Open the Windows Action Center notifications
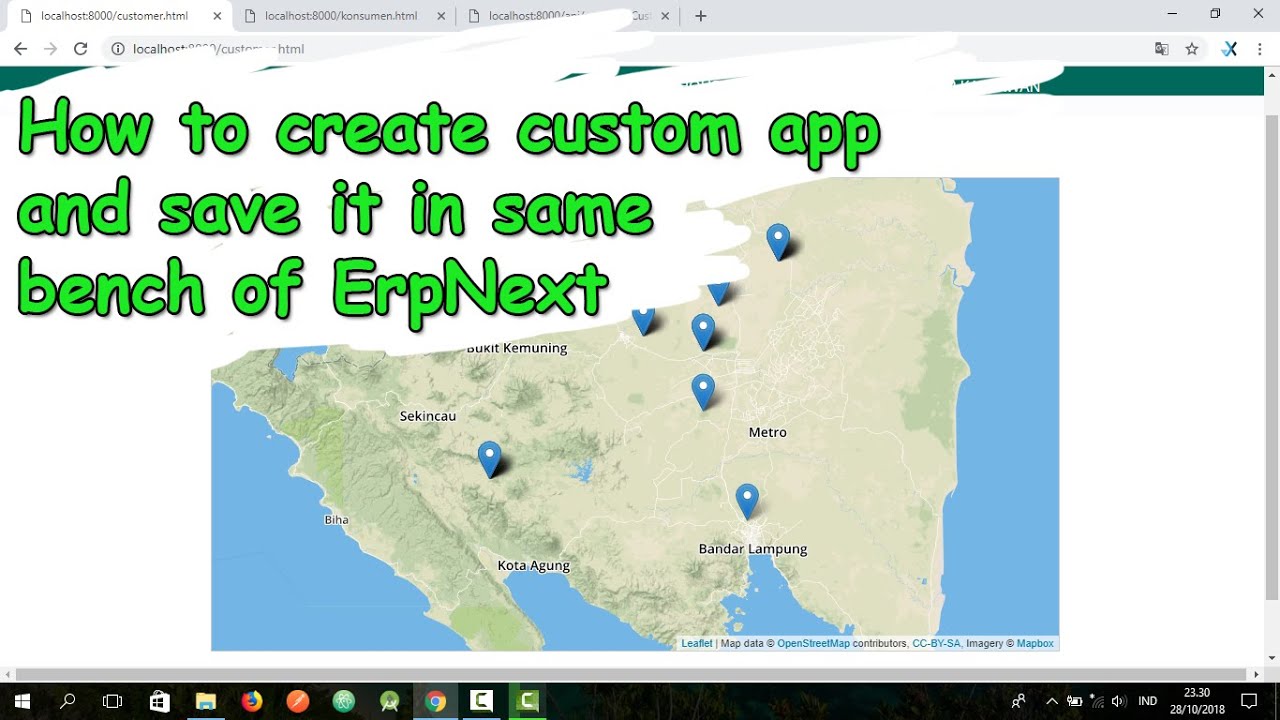 pos(1249,701)
